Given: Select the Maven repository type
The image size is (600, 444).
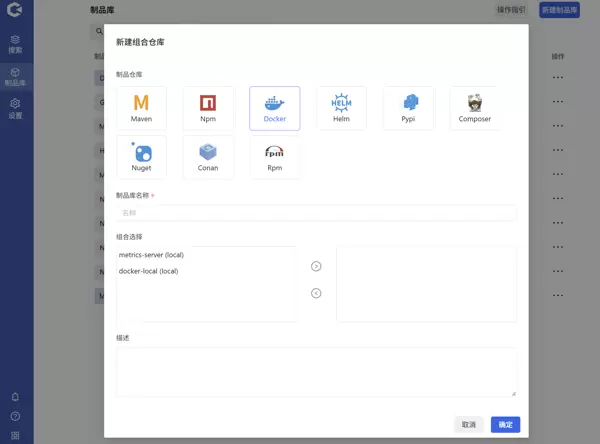Looking at the screenshot, I should tap(141, 108).
